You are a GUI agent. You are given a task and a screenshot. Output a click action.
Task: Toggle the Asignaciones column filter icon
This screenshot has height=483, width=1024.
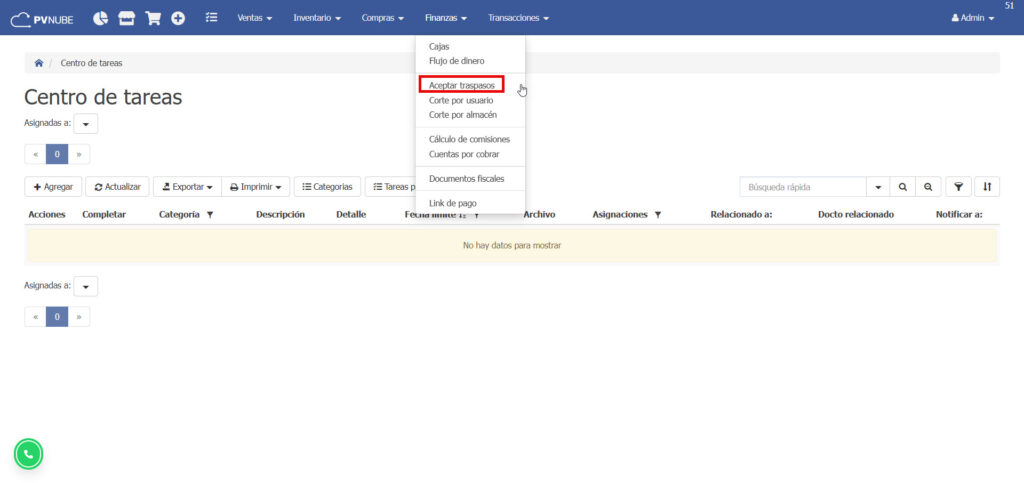[x=657, y=215]
